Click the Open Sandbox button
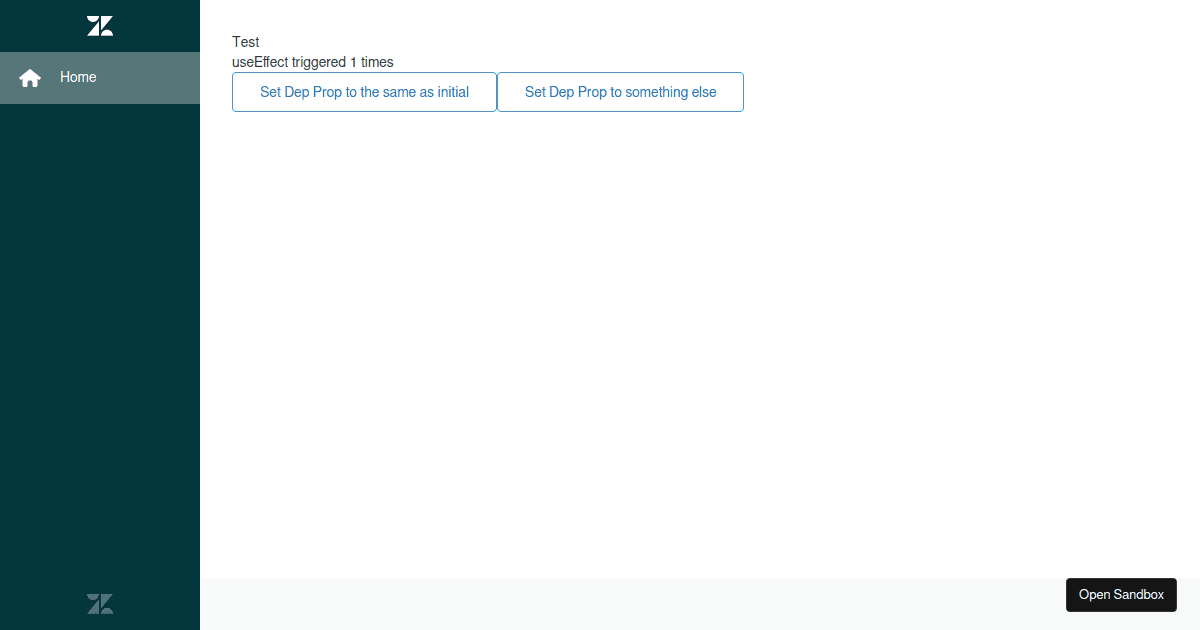 click(x=1121, y=594)
